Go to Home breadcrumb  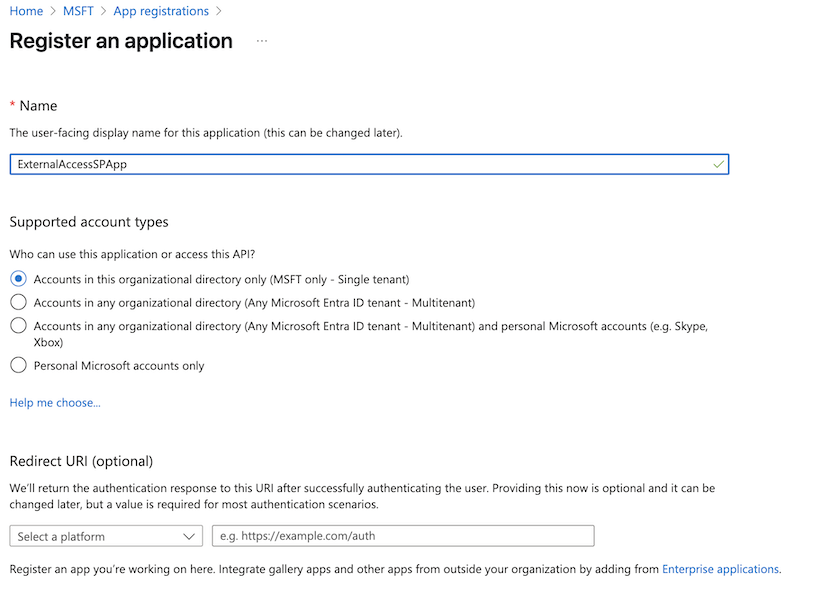tap(26, 11)
